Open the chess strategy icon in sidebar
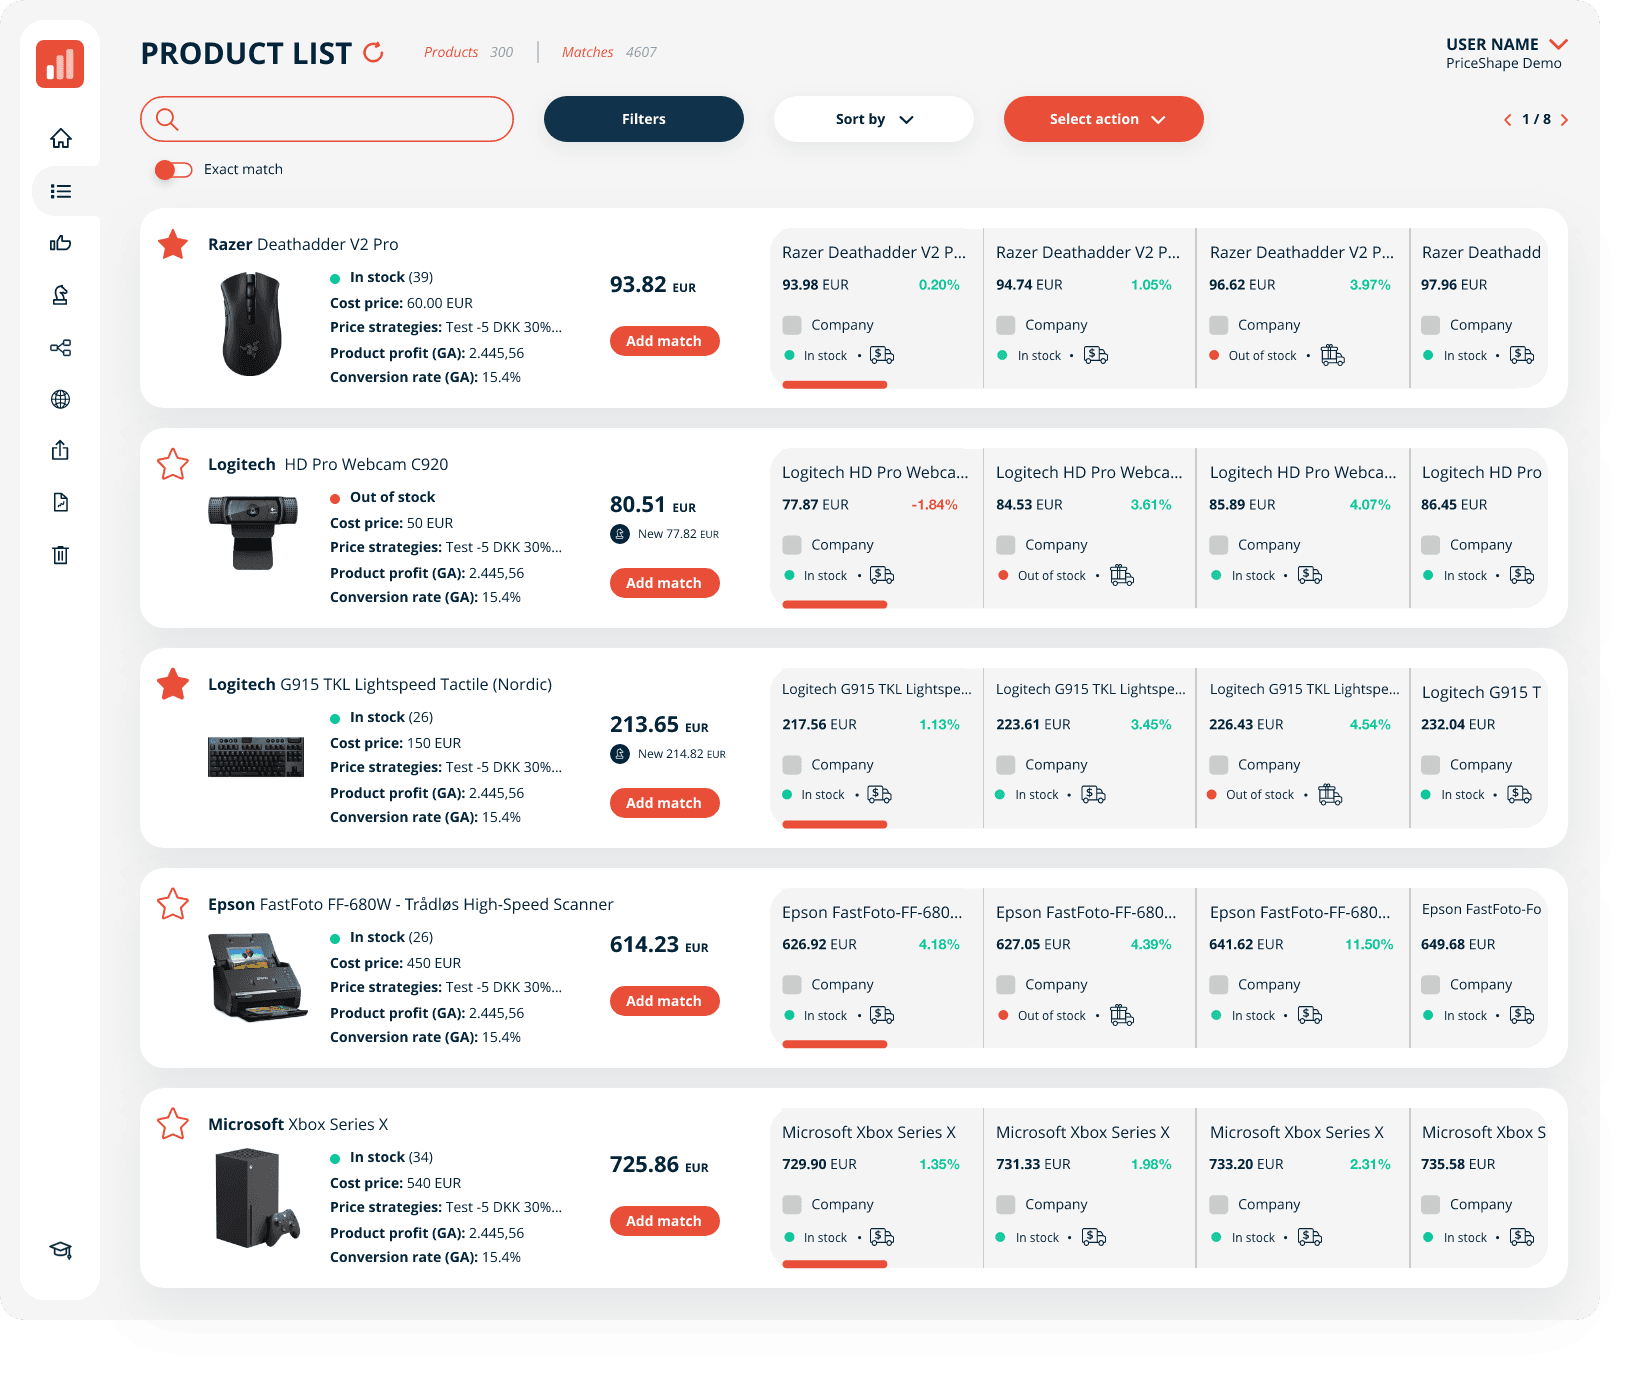 61,295
